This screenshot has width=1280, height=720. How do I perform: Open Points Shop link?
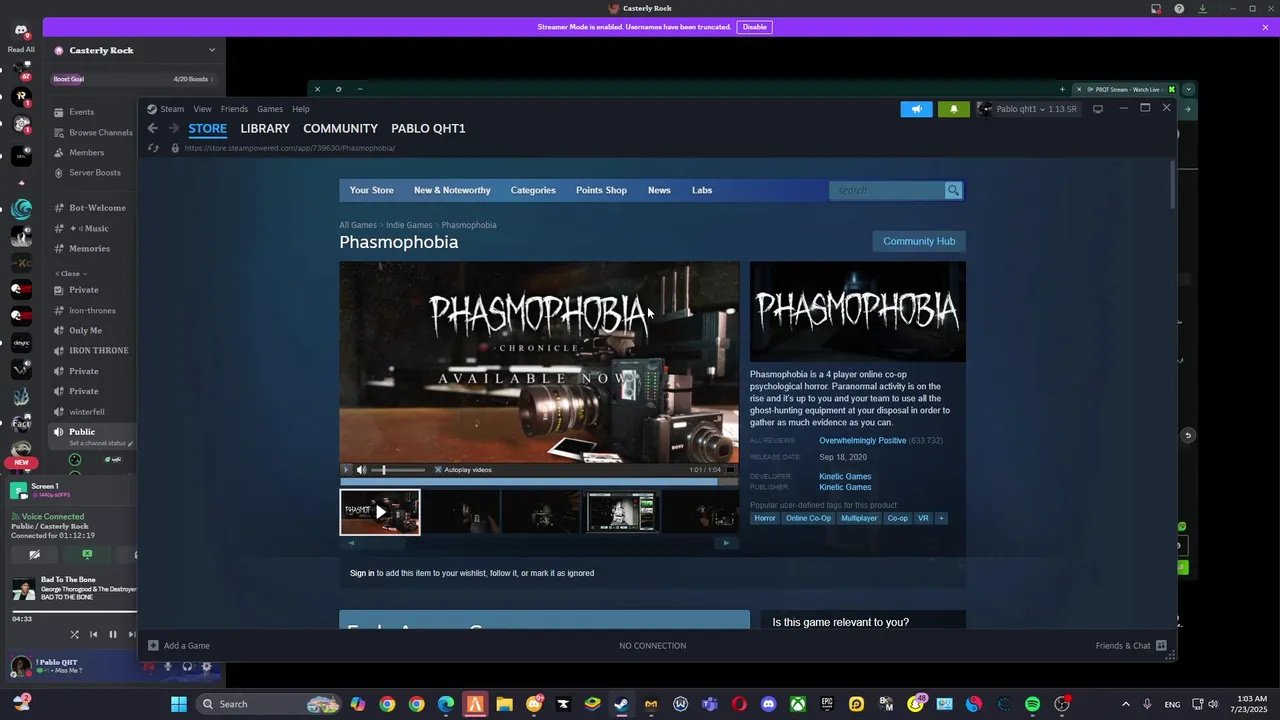click(x=601, y=190)
